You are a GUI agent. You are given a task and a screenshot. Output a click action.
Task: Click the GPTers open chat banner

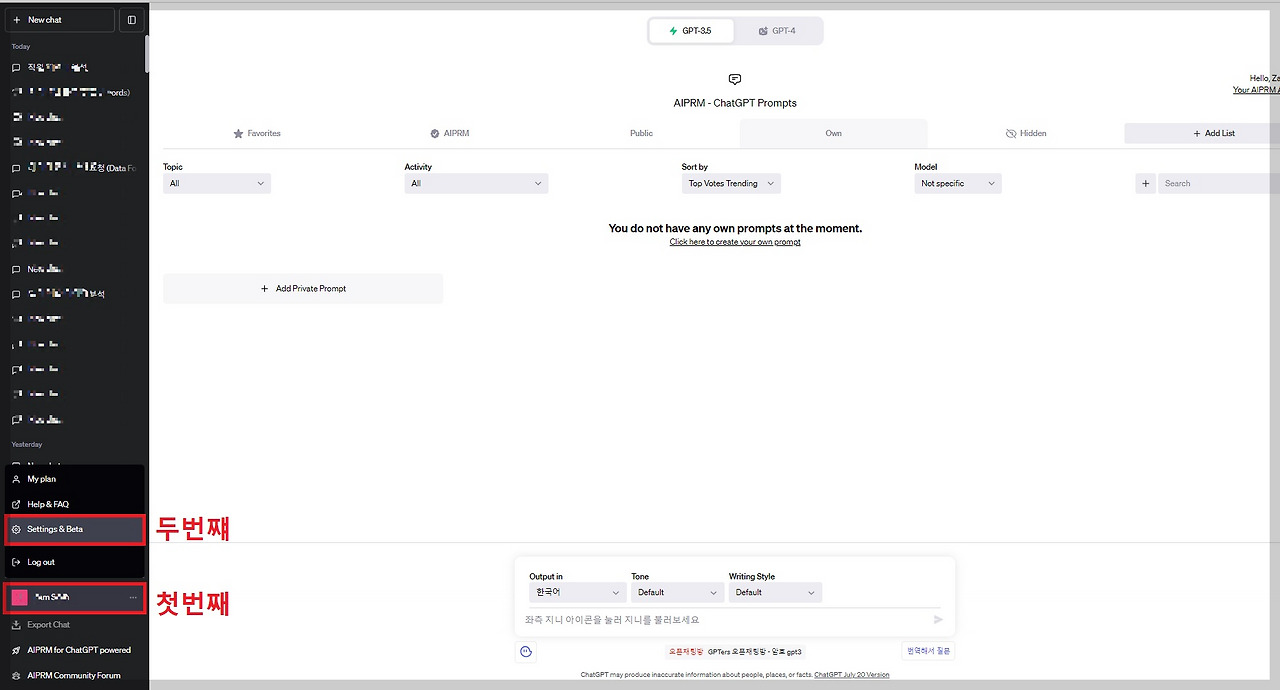[x=735, y=652]
